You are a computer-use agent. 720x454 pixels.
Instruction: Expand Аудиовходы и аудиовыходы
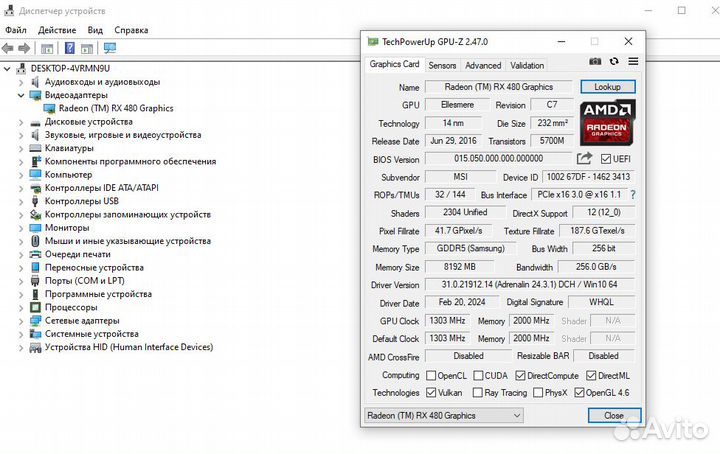[x=21, y=82]
